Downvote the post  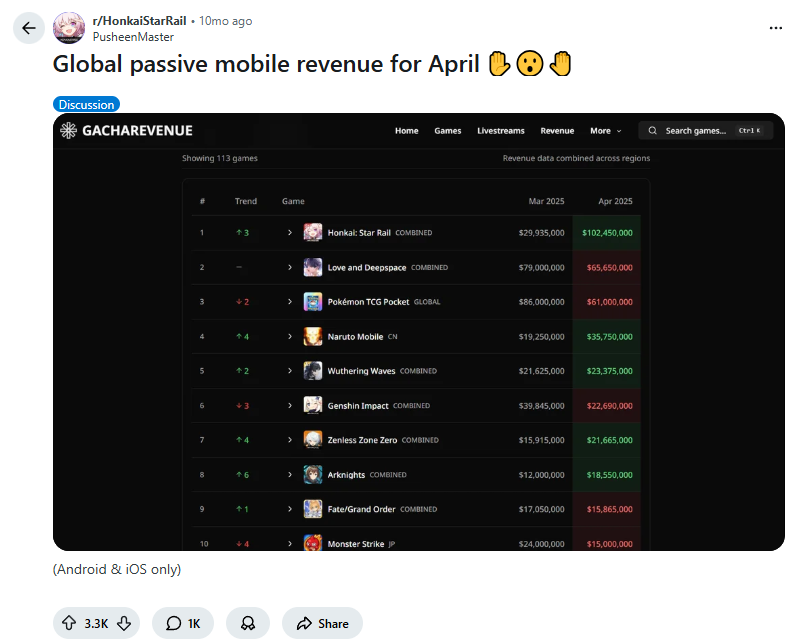[x=124, y=623]
